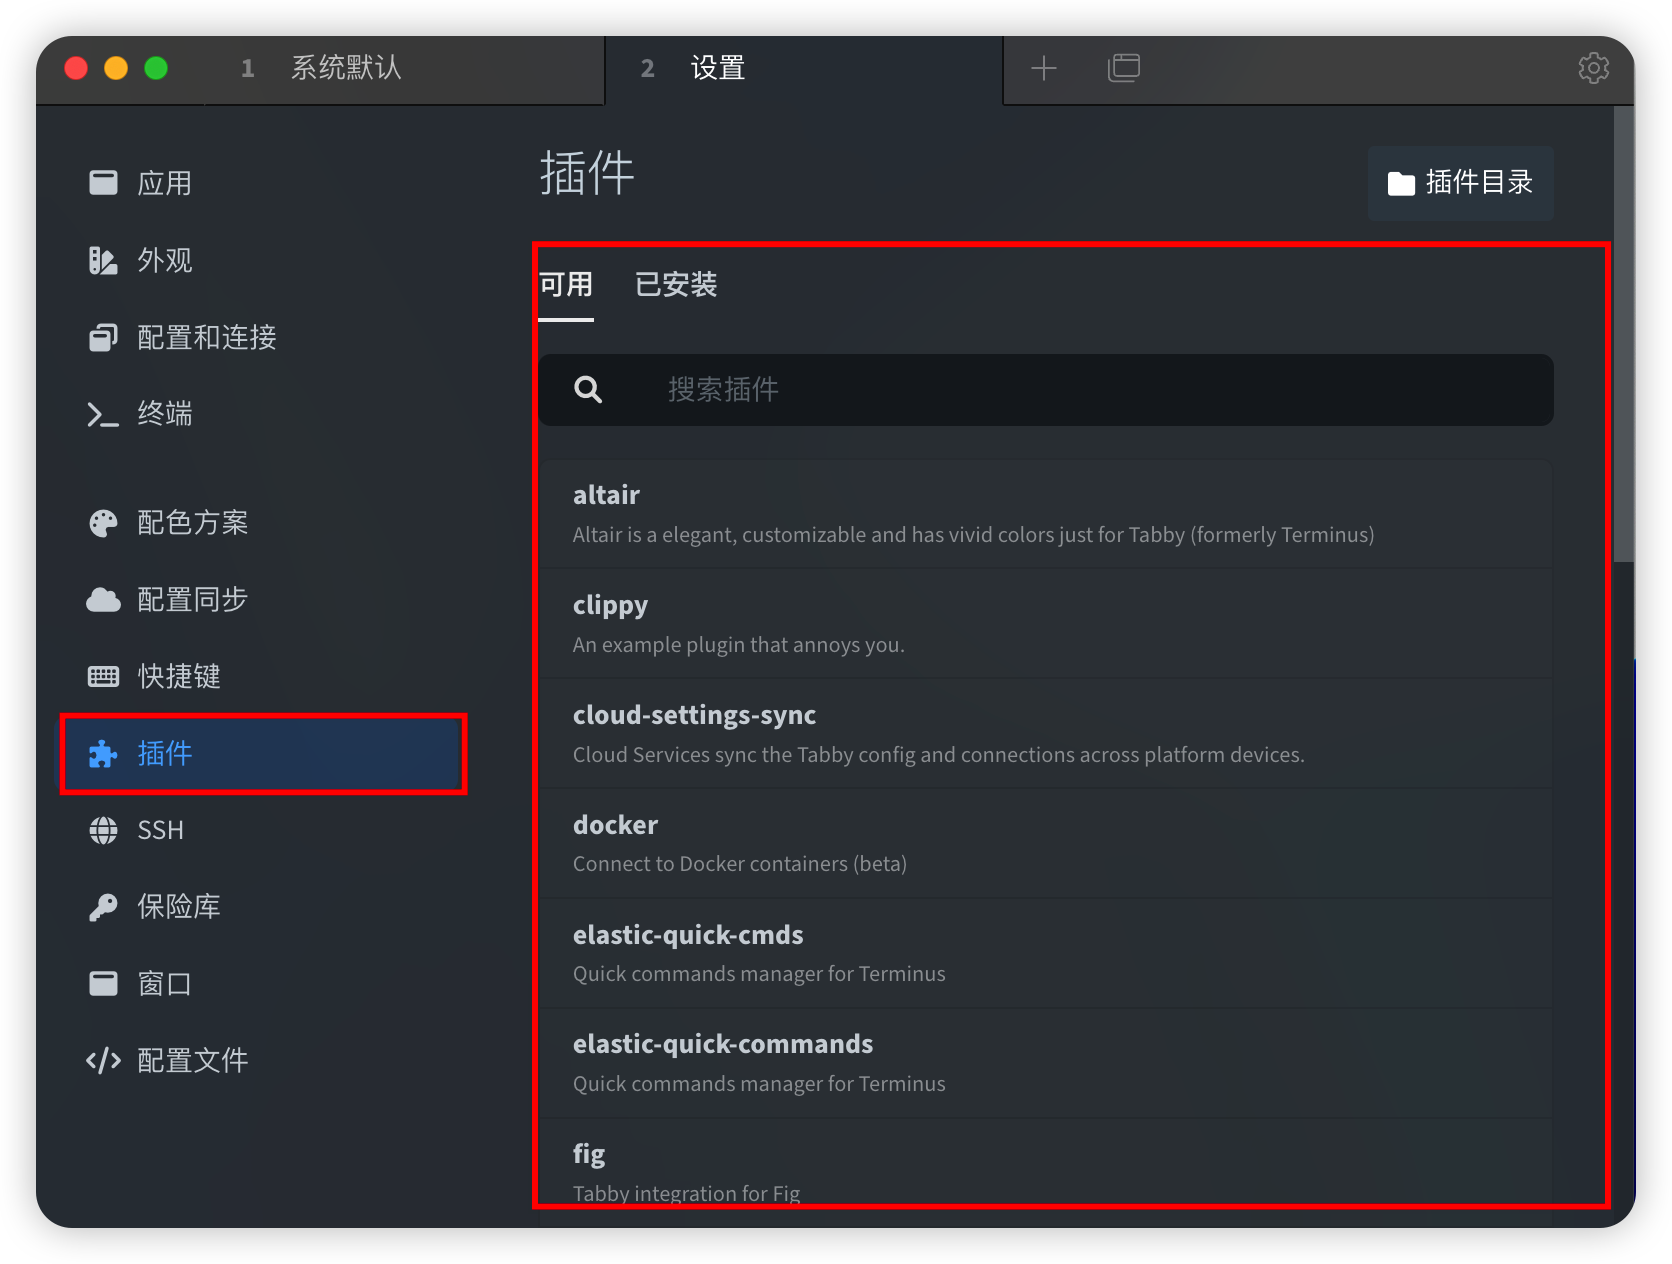
Task: Click the yellow minimize button
Action: pyautogui.click(x=116, y=68)
